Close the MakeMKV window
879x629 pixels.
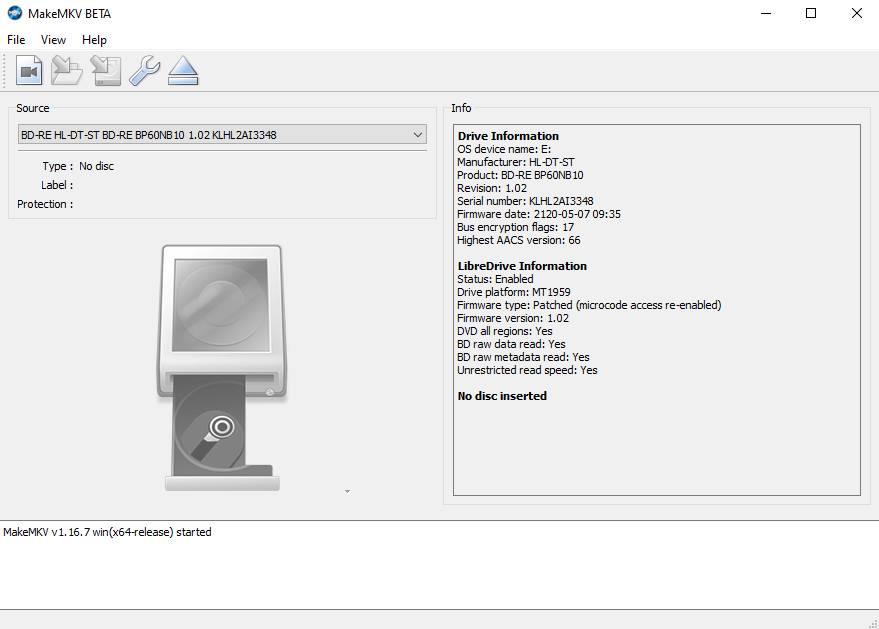click(x=857, y=13)
